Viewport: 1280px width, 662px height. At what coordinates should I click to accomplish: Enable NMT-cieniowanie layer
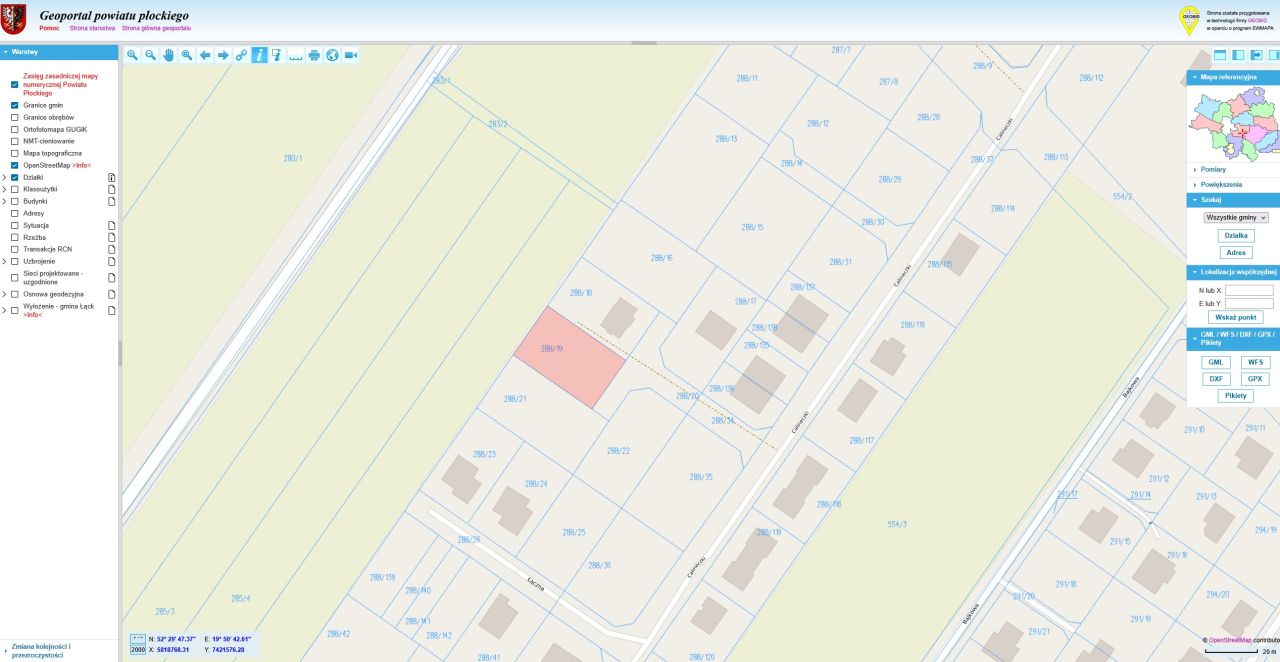(15, 141)
